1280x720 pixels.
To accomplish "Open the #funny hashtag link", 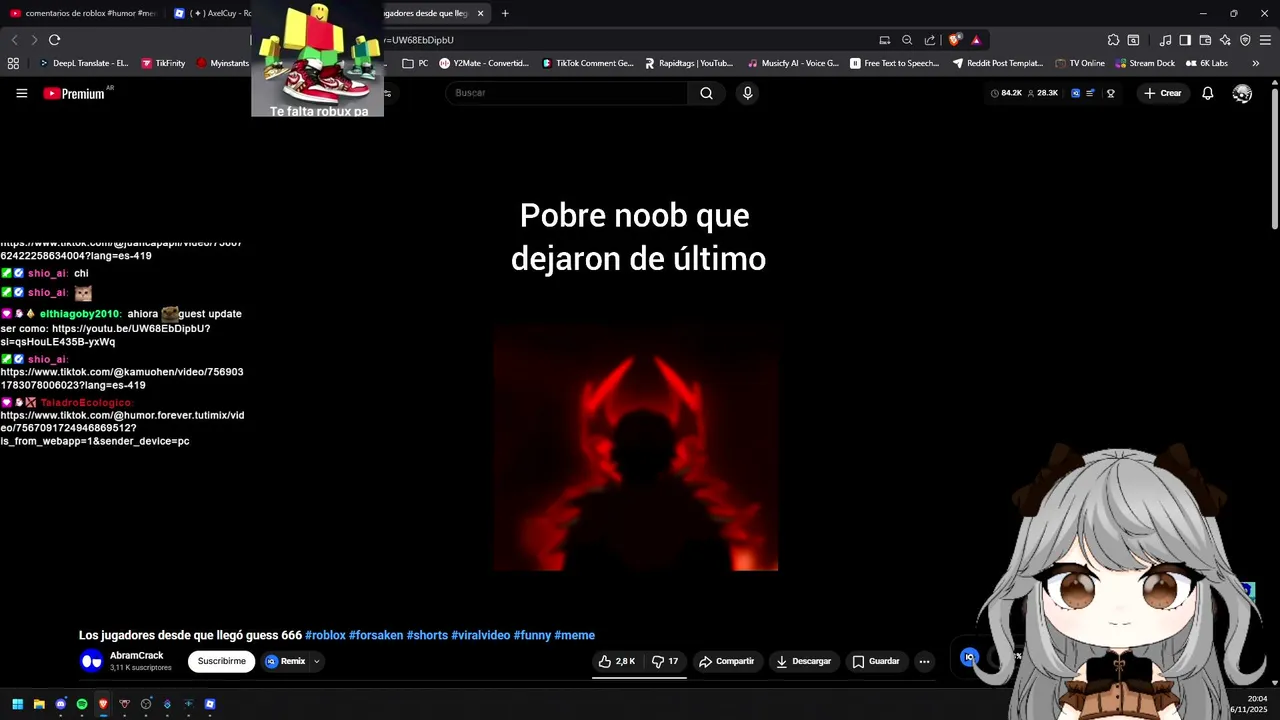I will [x=533, y=635].
